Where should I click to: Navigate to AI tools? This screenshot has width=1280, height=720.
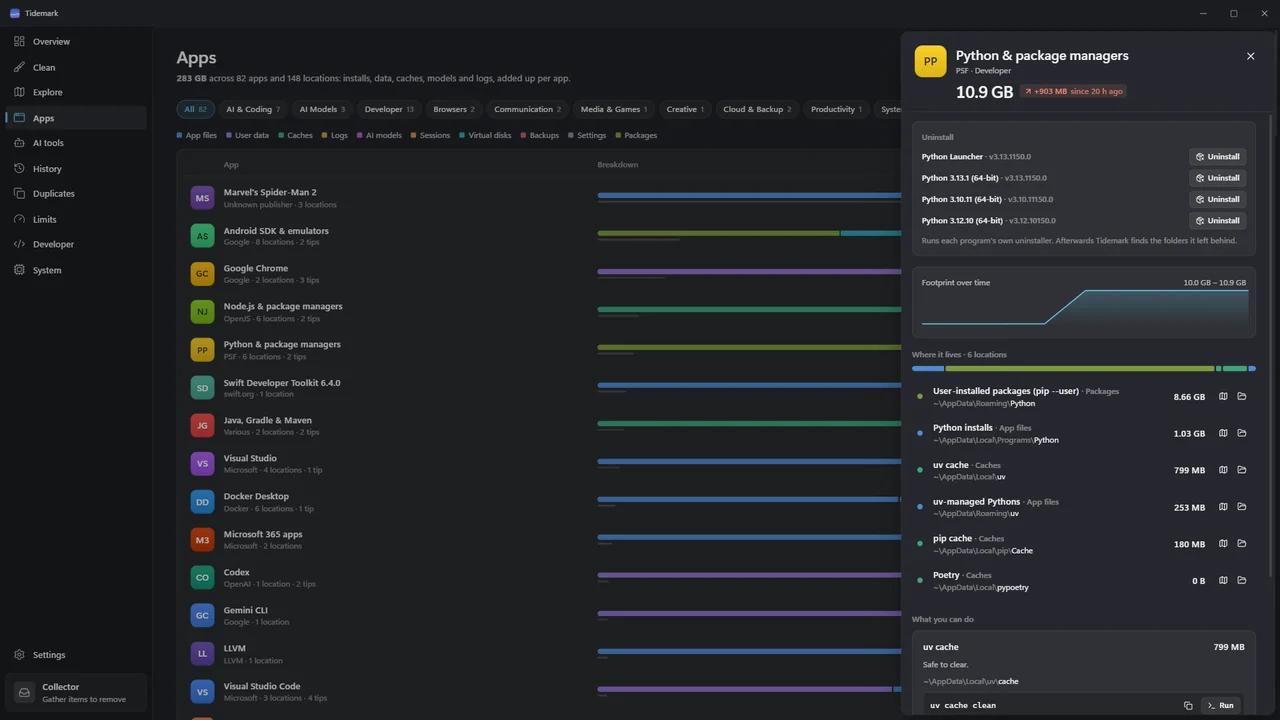tap(76, 143)
